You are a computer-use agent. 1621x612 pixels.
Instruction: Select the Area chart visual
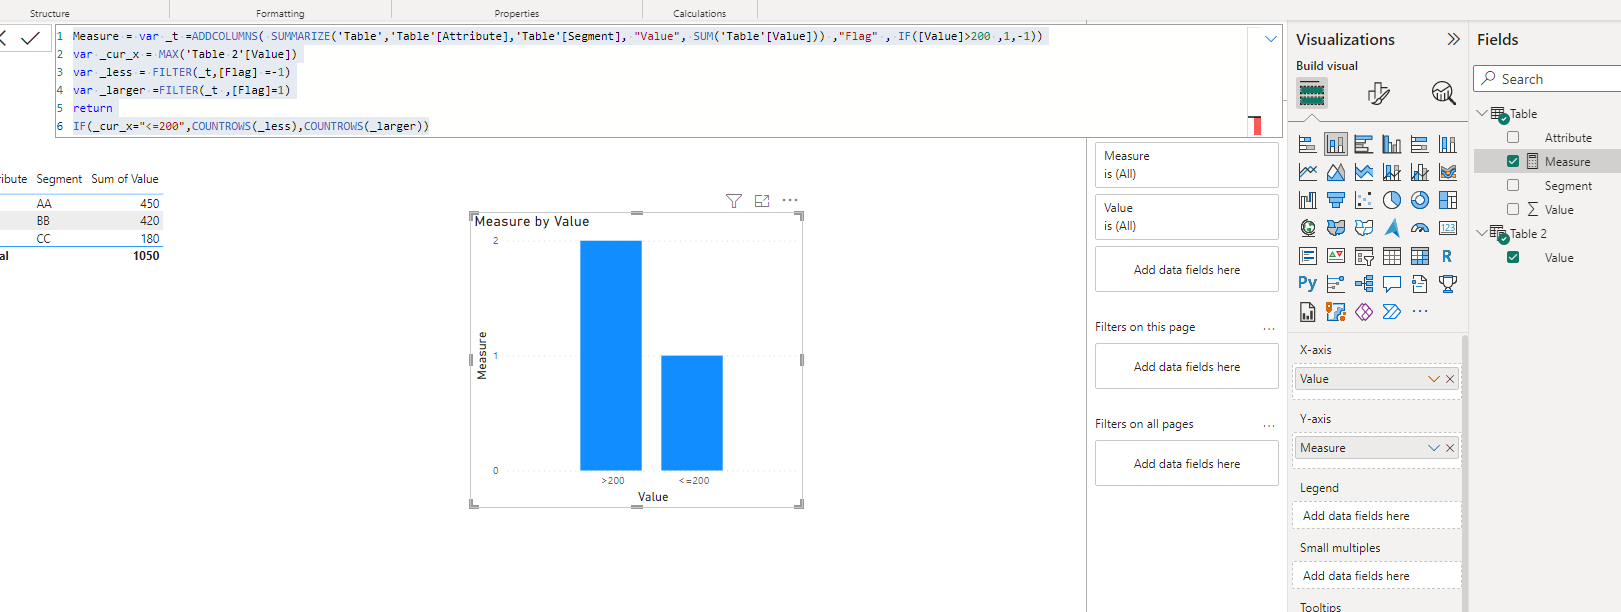[x=1335, y=172]
